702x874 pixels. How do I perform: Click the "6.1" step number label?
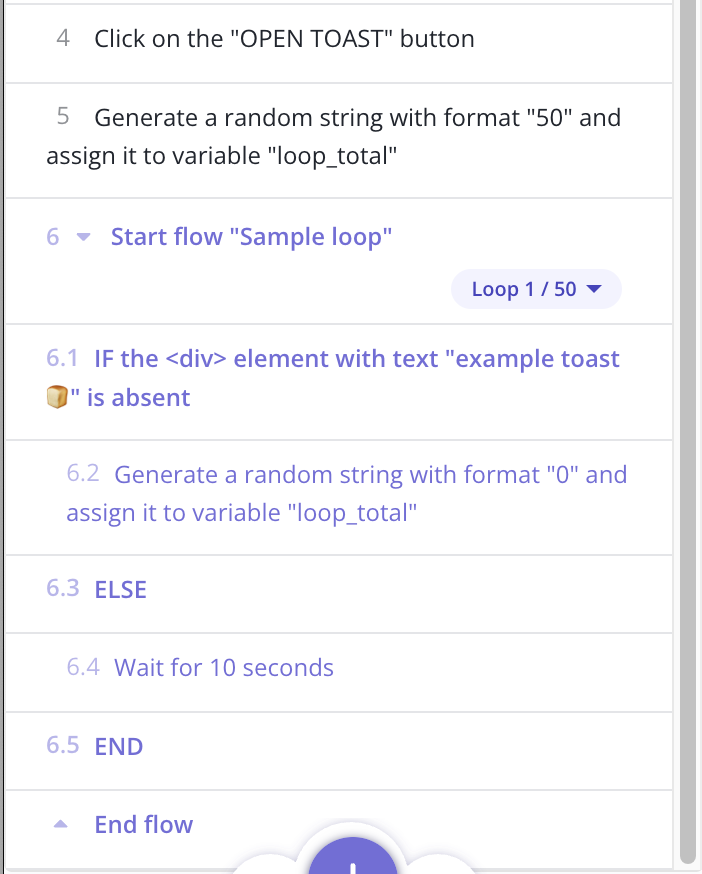[64, 358]
